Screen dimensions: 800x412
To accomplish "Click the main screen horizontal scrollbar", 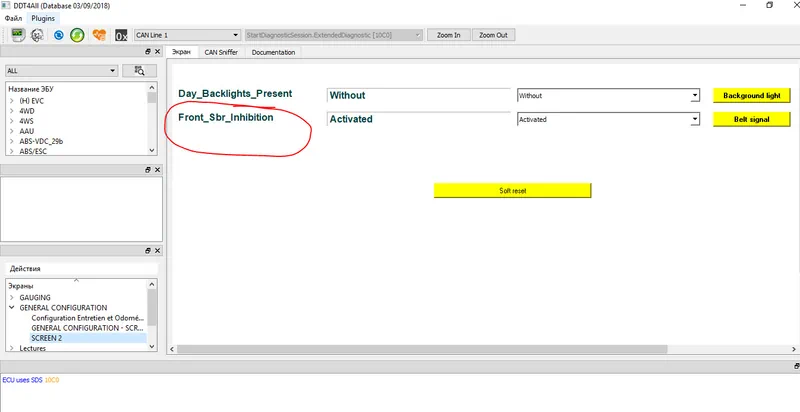I will [422, 349].
